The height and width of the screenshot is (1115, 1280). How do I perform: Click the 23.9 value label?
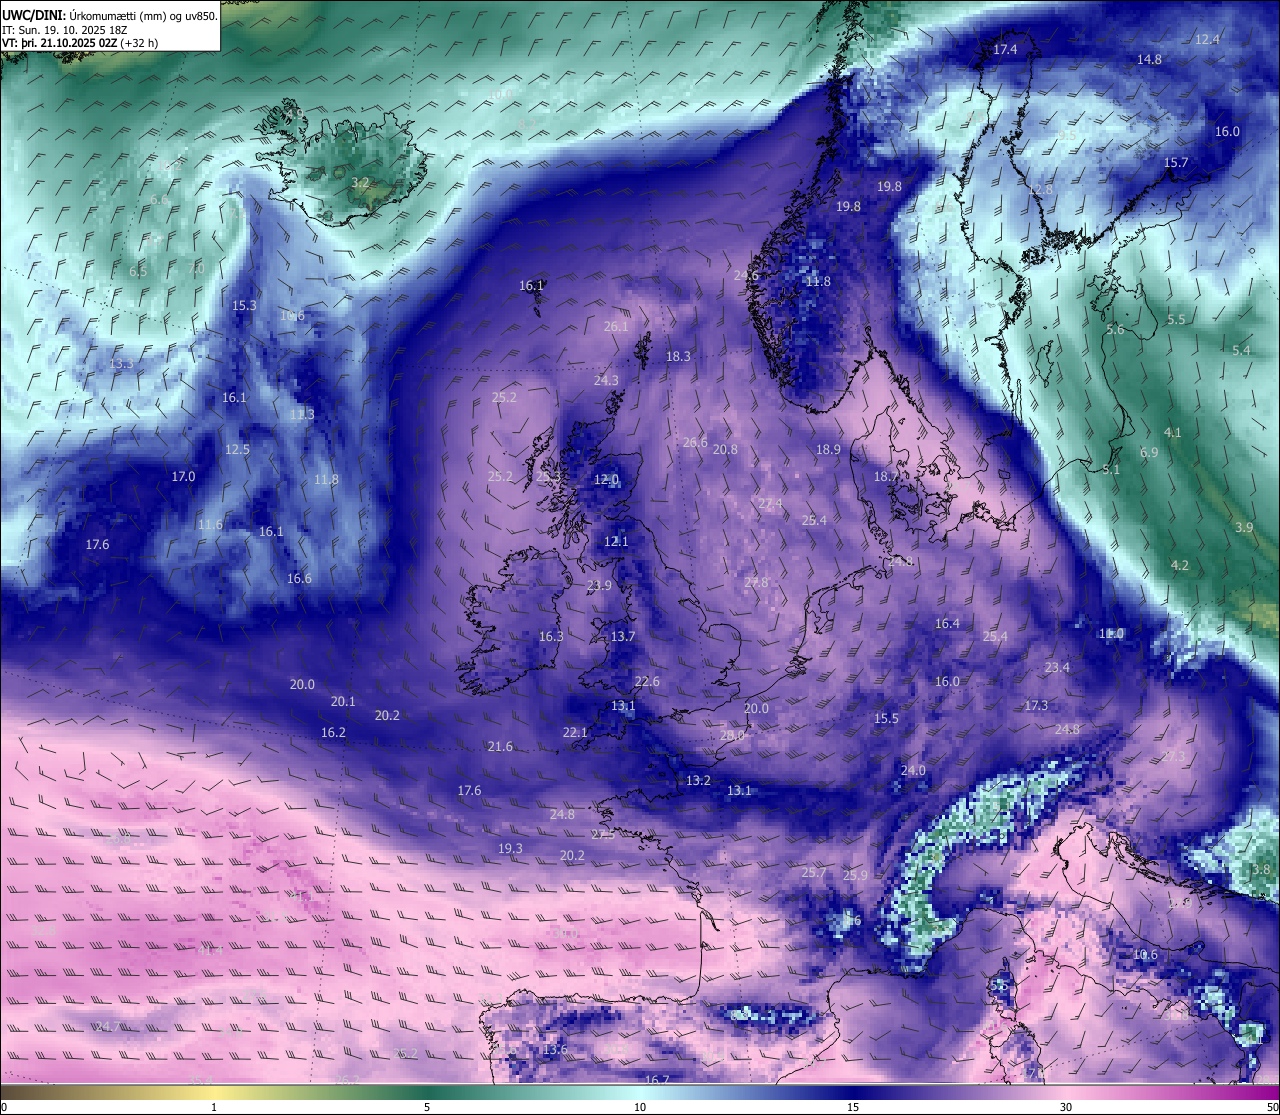coord(599,586)
